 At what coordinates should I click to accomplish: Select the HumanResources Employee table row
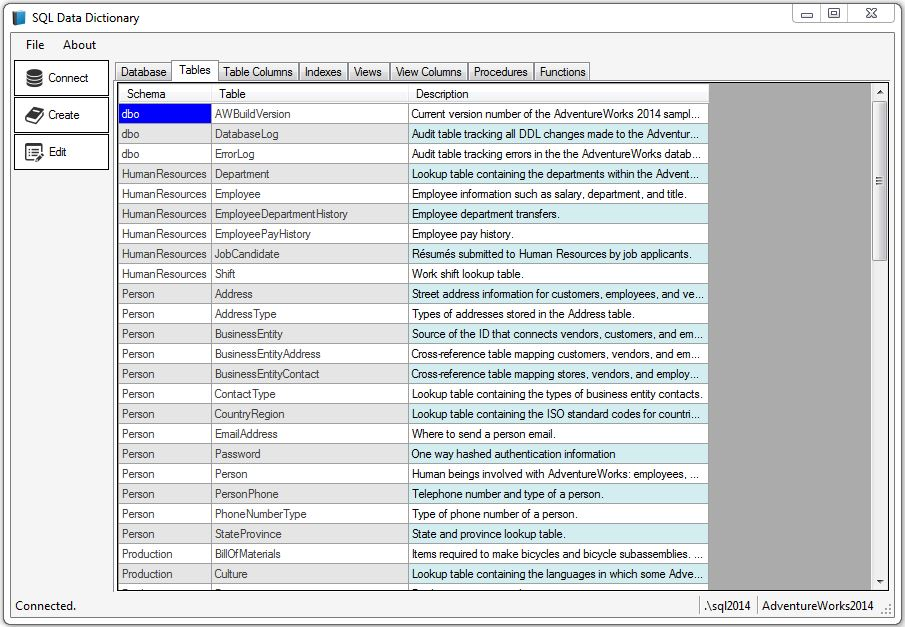point(300,193)
